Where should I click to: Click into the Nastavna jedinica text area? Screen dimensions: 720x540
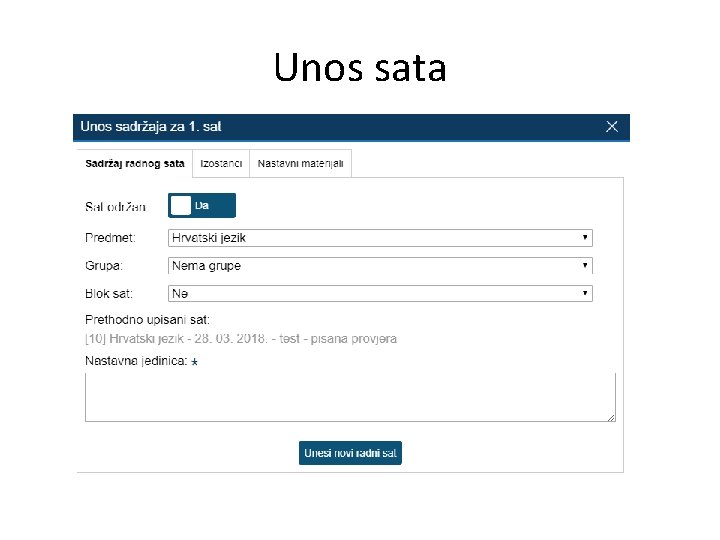(x=350, y=397)
